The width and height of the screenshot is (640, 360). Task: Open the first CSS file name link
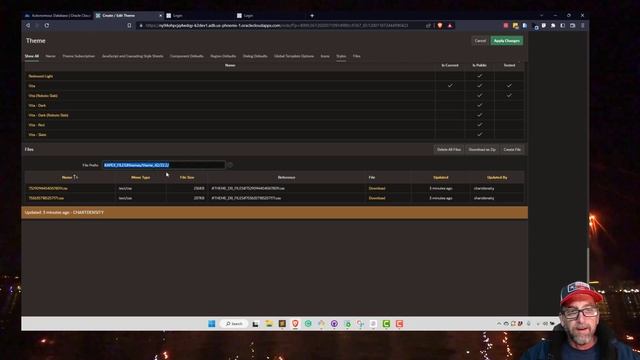48,189
